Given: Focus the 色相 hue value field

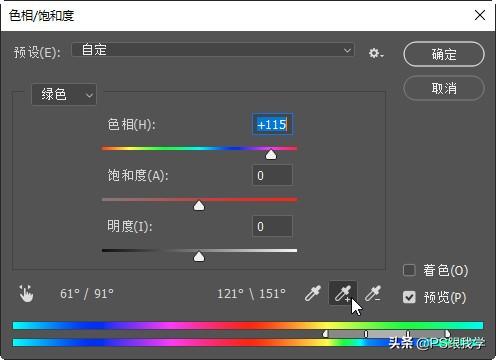Looking at the screenshot, I should (x=272, y=124).
